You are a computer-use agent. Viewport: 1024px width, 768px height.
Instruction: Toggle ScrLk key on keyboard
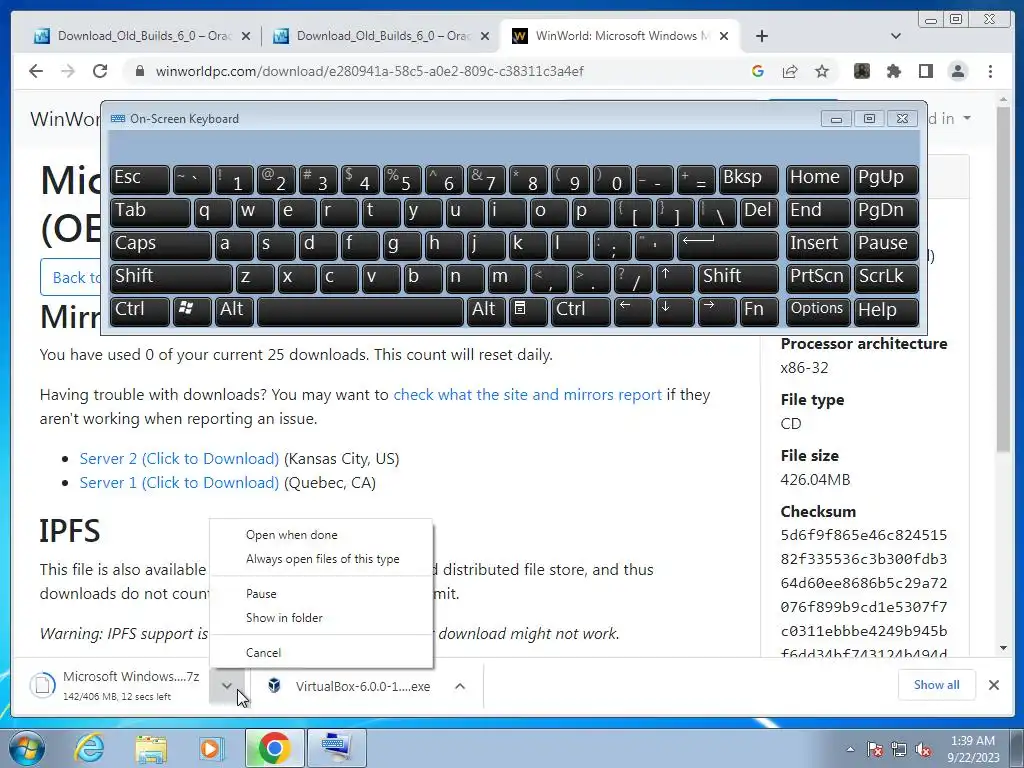click(x=886, y=278)
